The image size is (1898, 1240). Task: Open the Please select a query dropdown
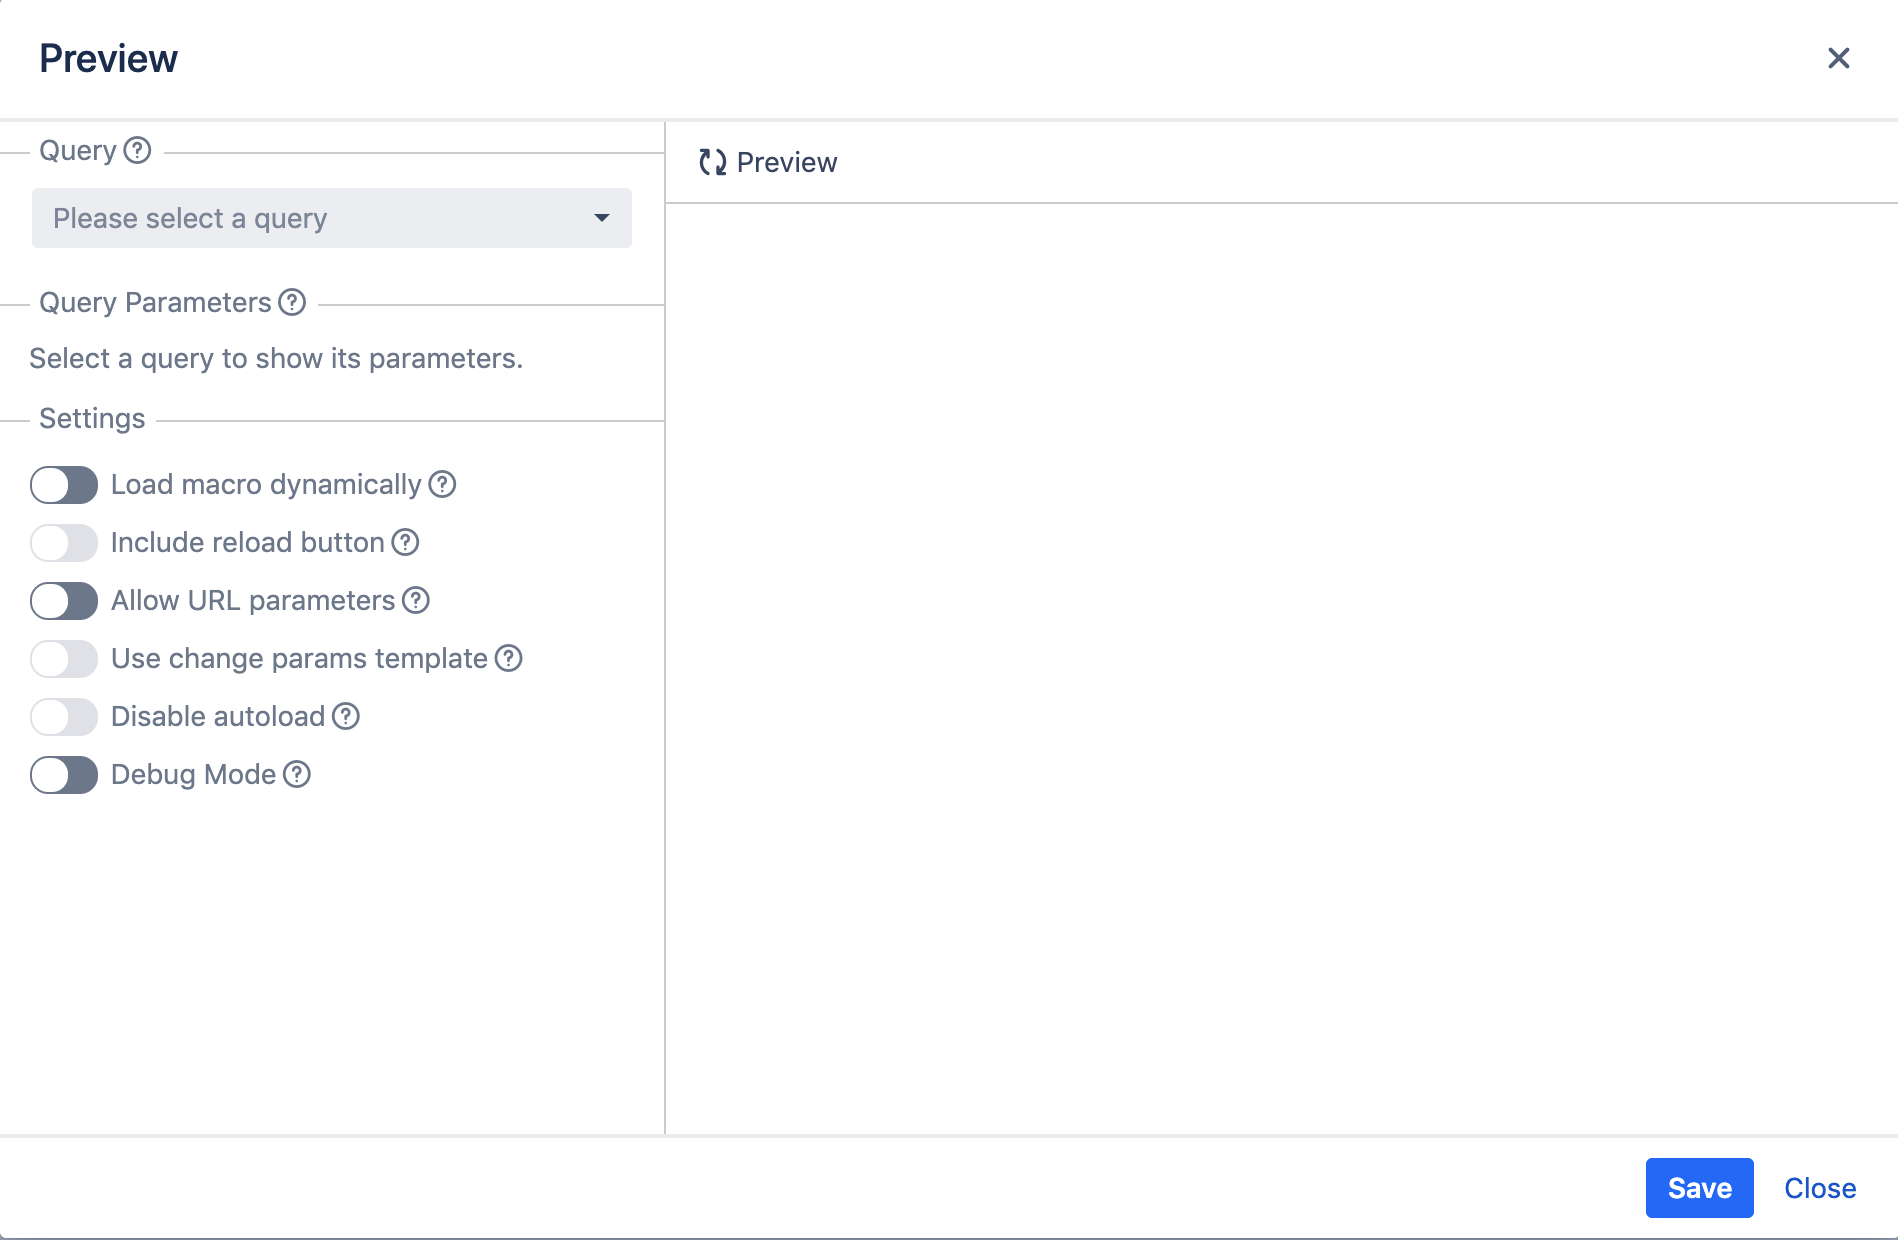pos(332,218)
